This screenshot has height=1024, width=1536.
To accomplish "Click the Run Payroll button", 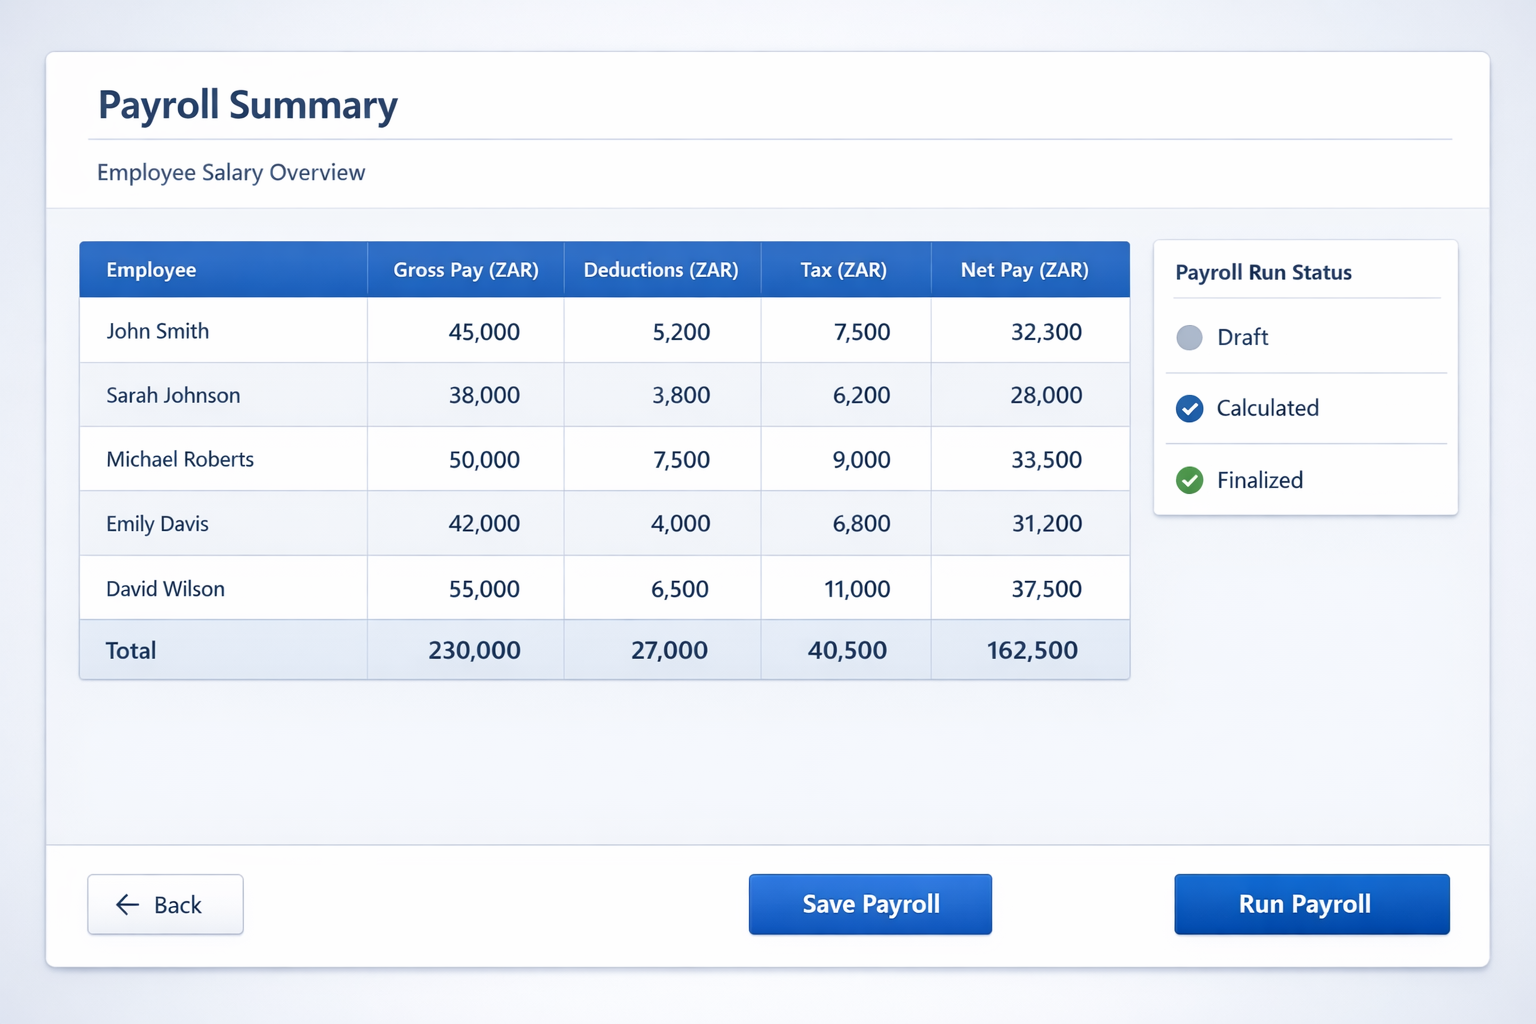I will click(x=1311, y=904).
